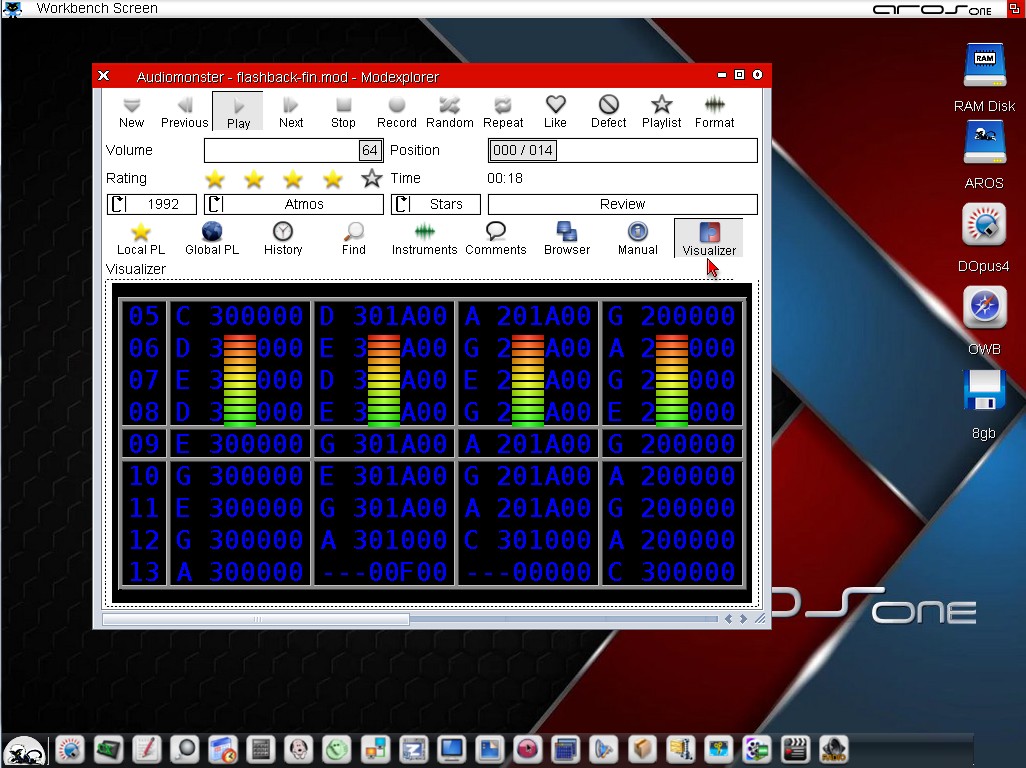Switch to the Visualizer view

[x=708, y=238]
